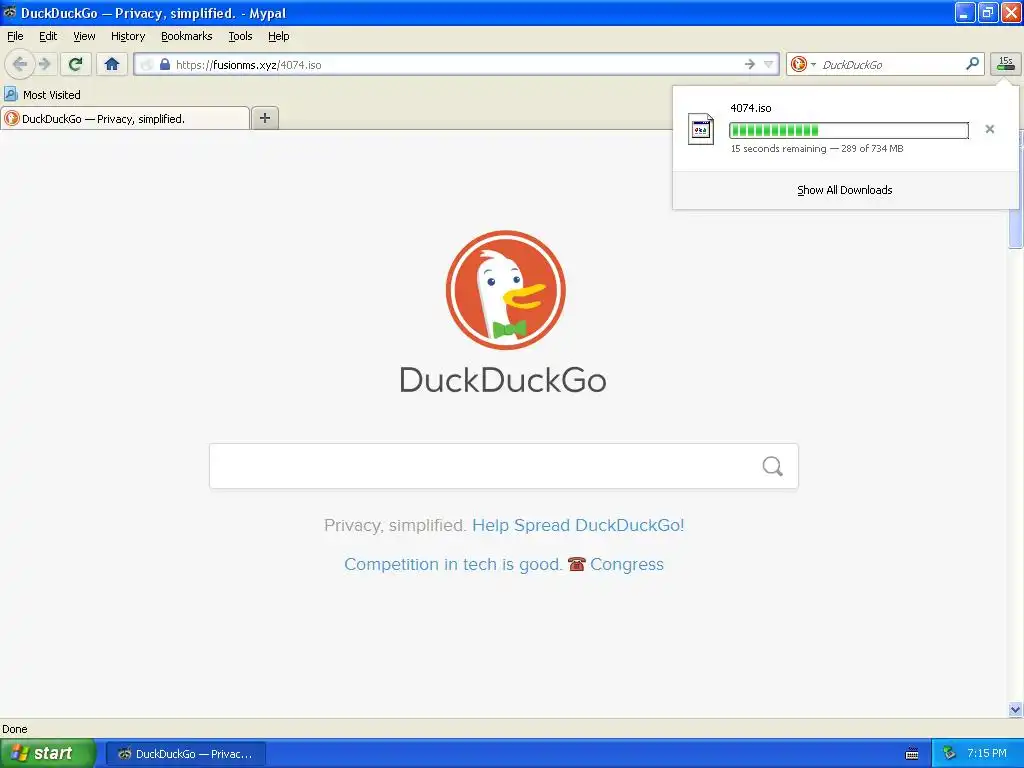Image resolution: width=1024 pixels, height=768 pixels.
Task: Open the Most Visited bookmarks folder
Action: coord(42,95)
